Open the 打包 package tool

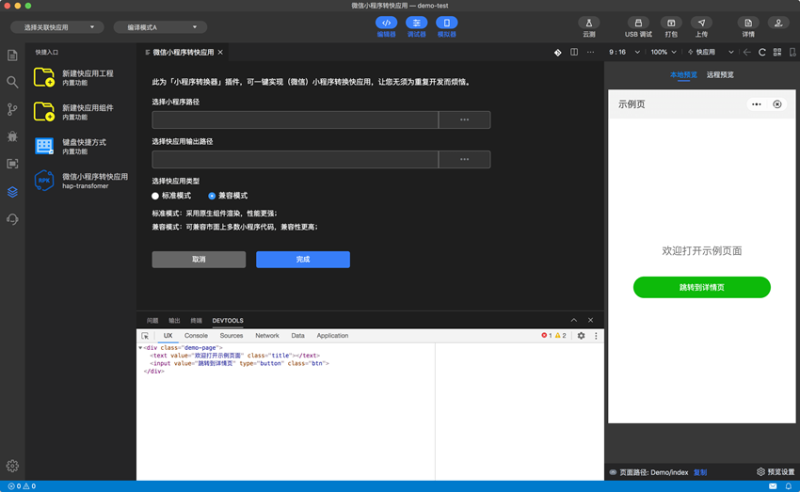tap(671, 27)
